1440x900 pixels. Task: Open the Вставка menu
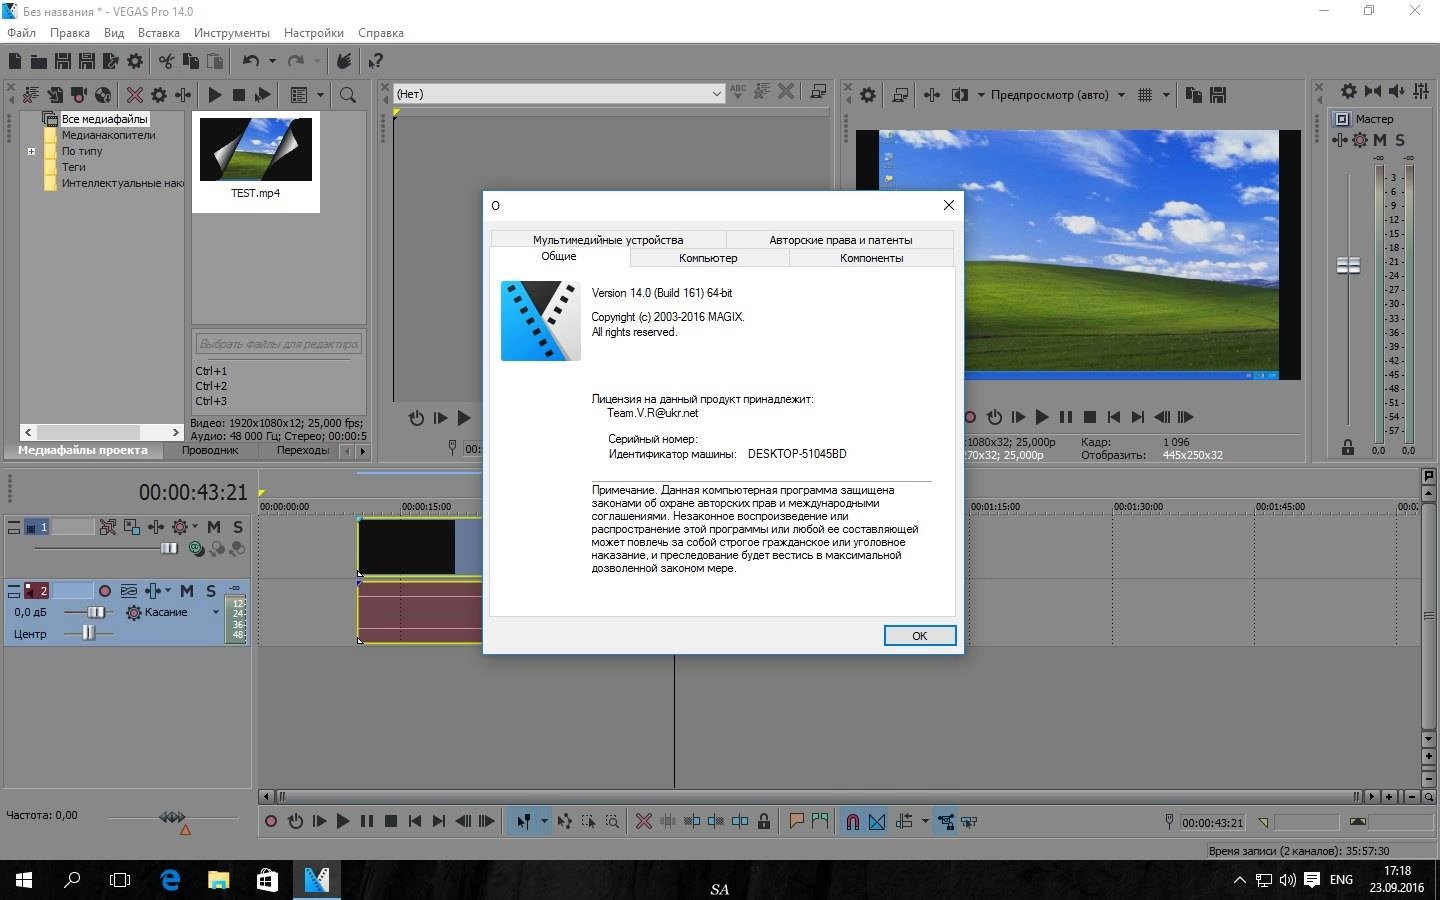pos(159,33)
